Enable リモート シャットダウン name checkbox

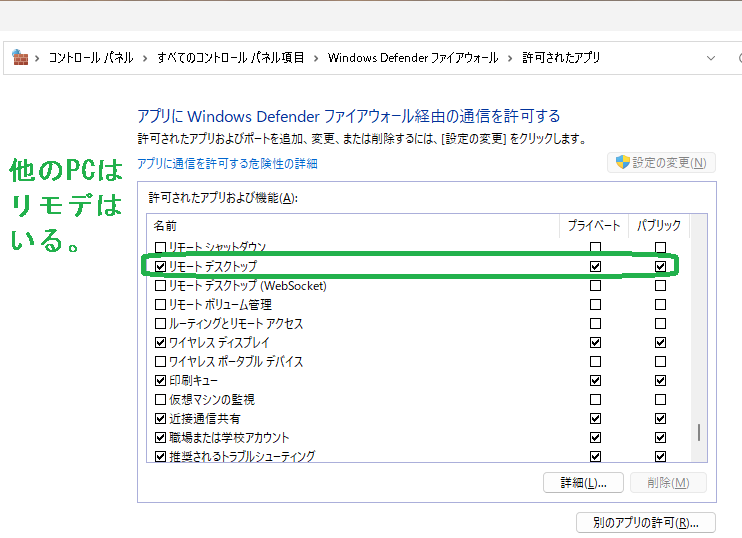pos(160,247)
